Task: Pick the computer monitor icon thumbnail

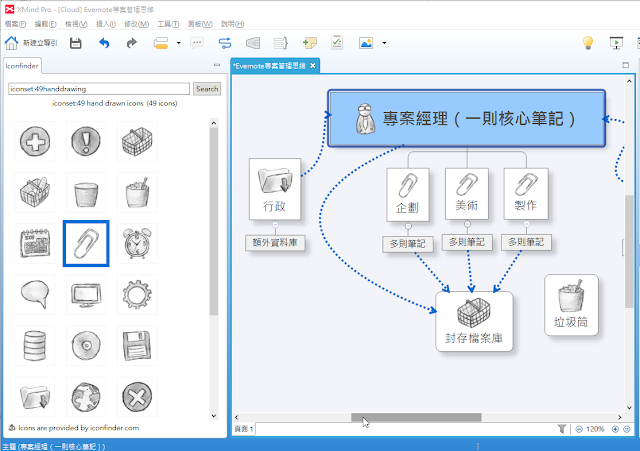Action: pos(86,295)
